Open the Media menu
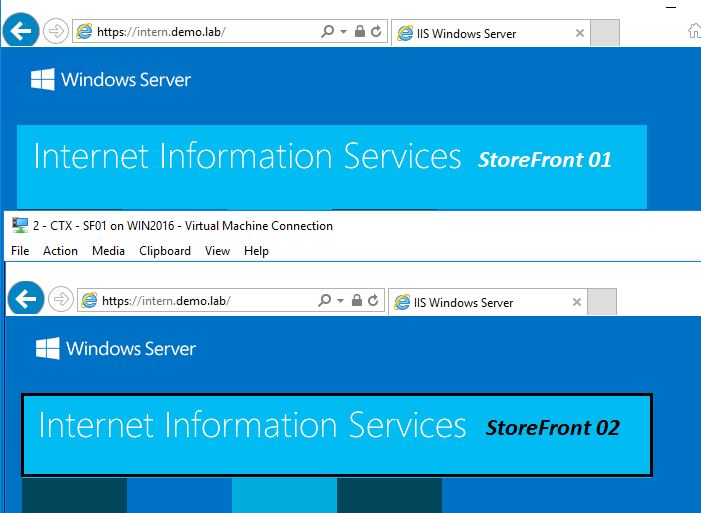Screen dimensions: 701x513 point(108,251)
